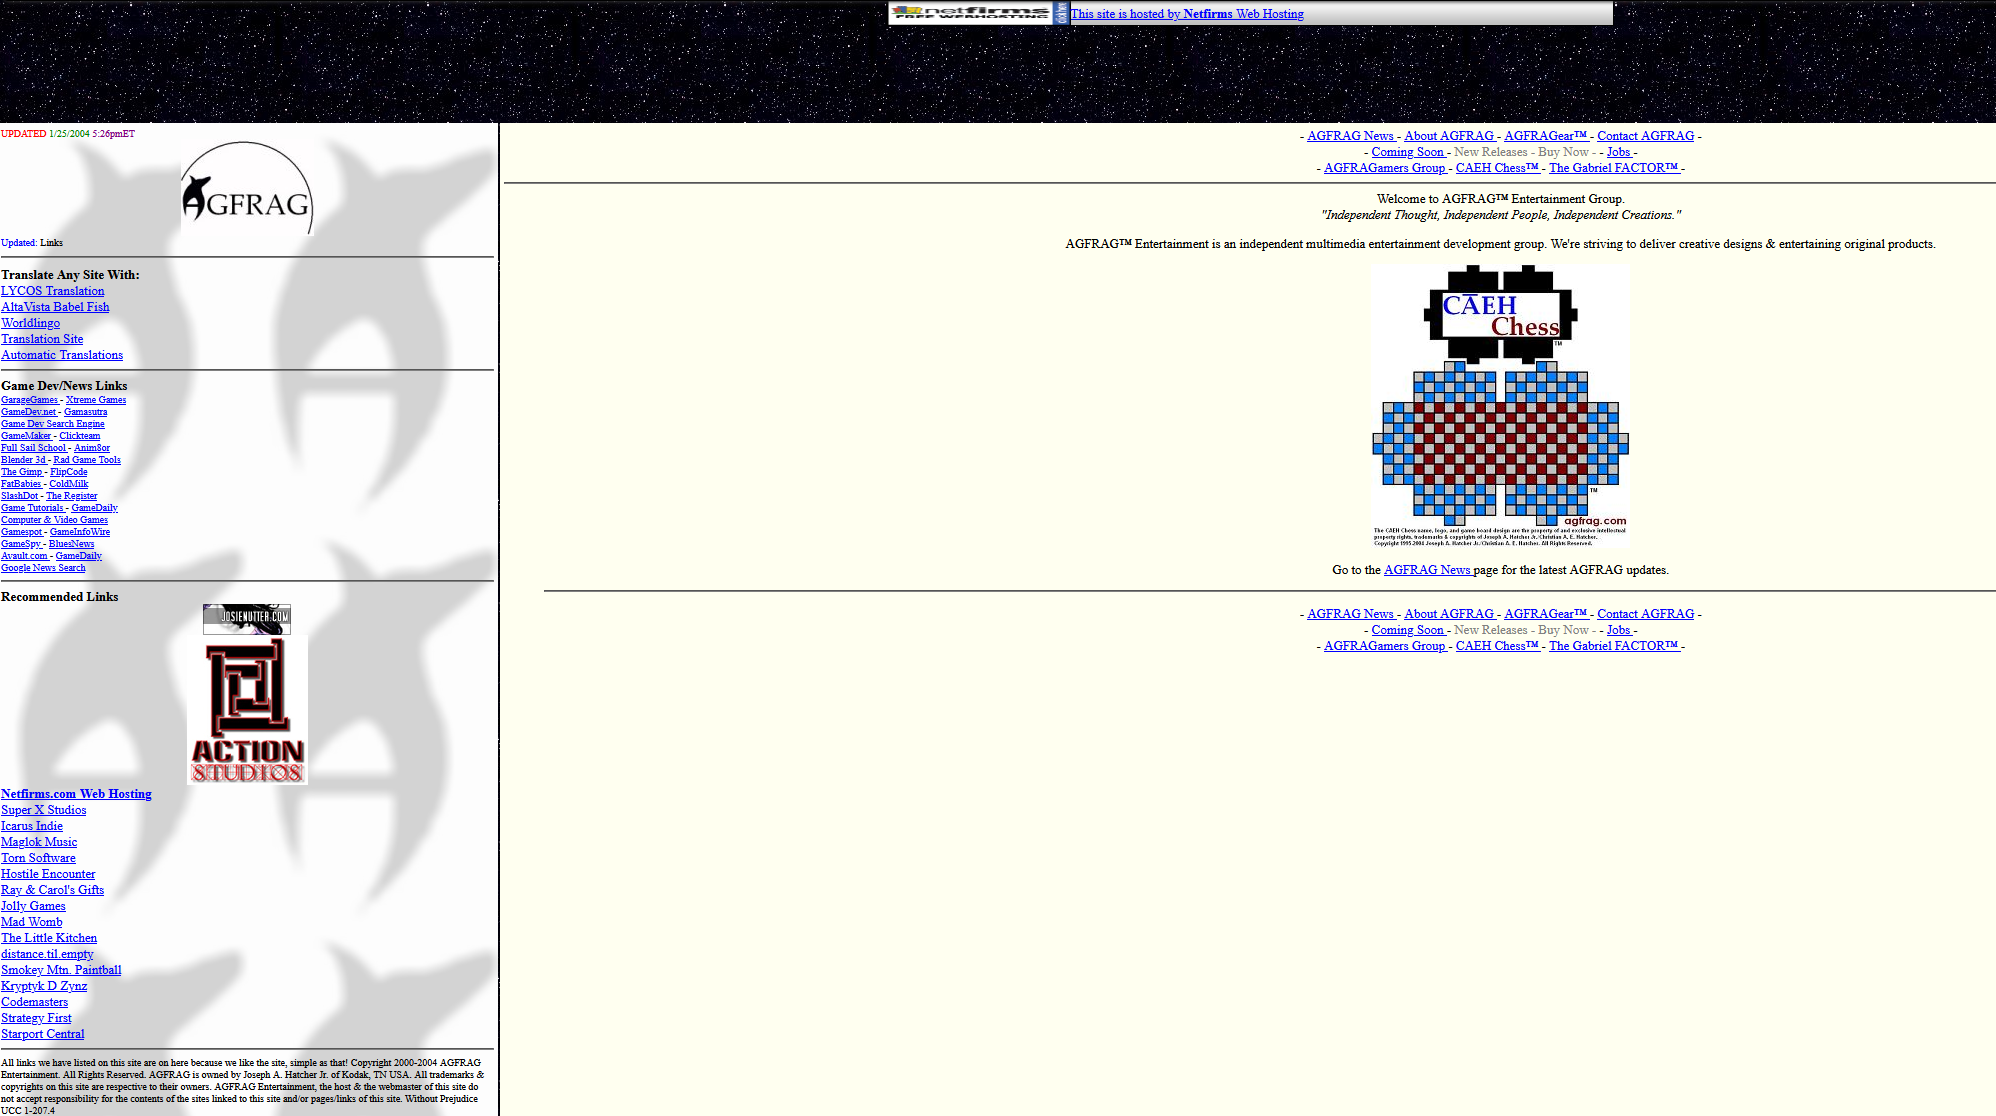Image resolution: width=1996 pixels, height=1116 pixels.
Task: Click The Gabriel FACTOR link
Action: click(1614, 167)
